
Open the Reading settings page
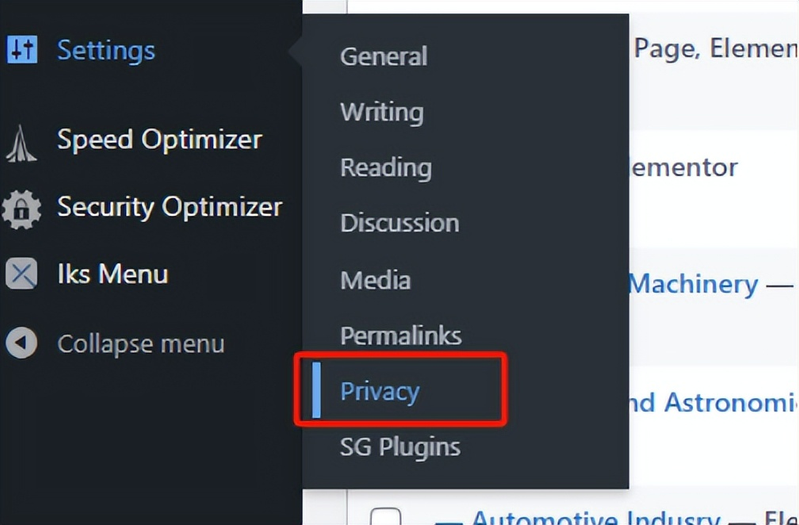pyautogui.click(x=385, y=167)
